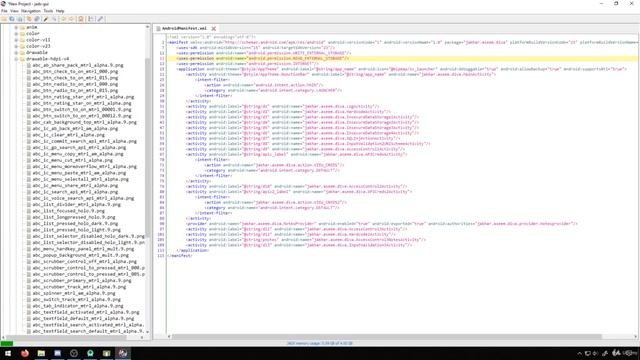640x360 pixels.
Task: Click the Export as gradle project icon
Action: tap(20, 19)
